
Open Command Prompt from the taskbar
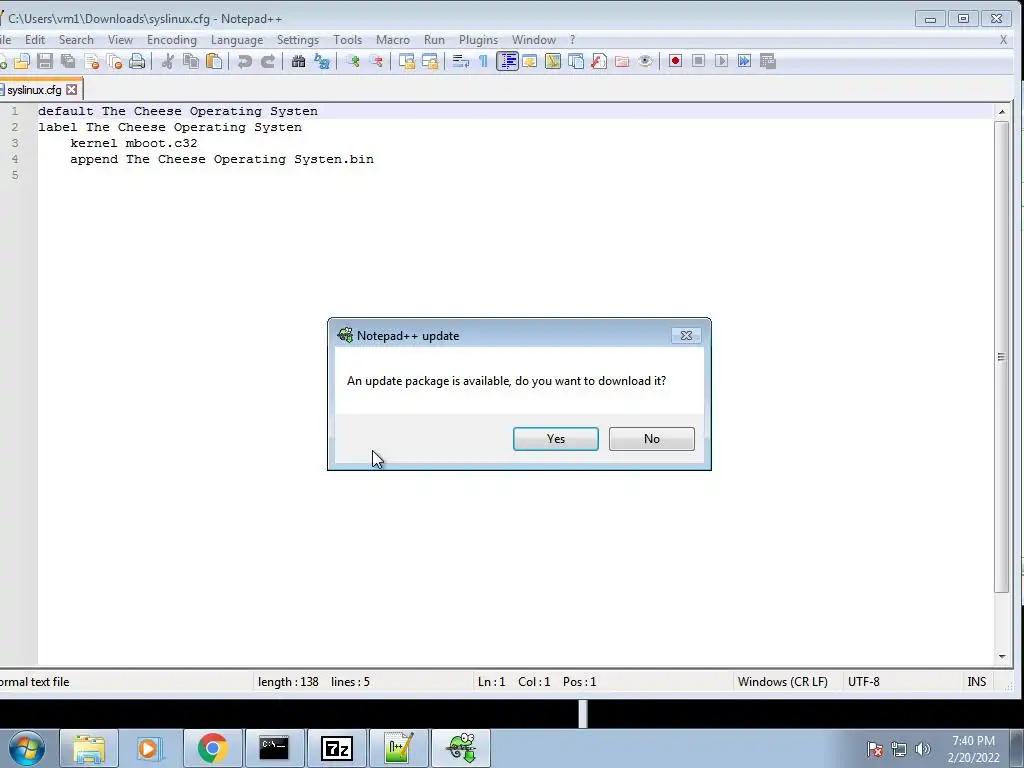click(x=274, y=748)
